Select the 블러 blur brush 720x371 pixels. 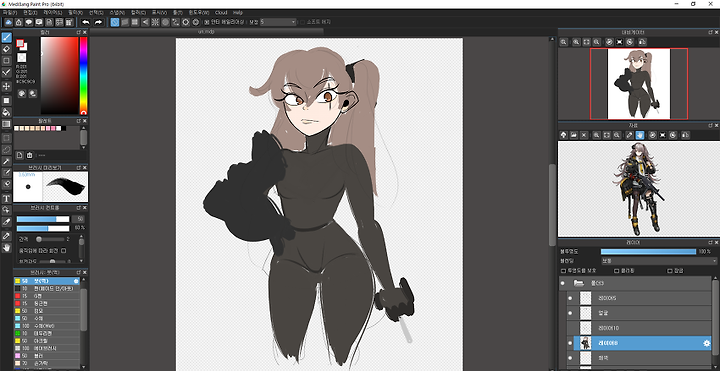[x=47, y=356]
